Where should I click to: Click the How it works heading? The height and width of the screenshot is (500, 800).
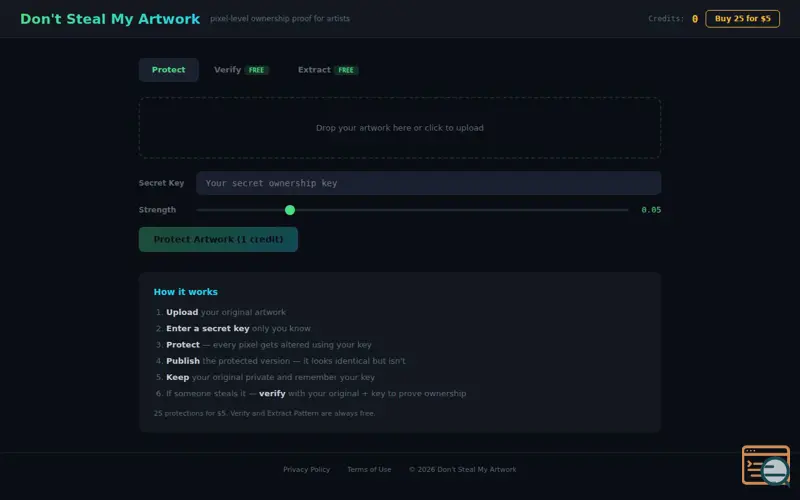point(186,292)
